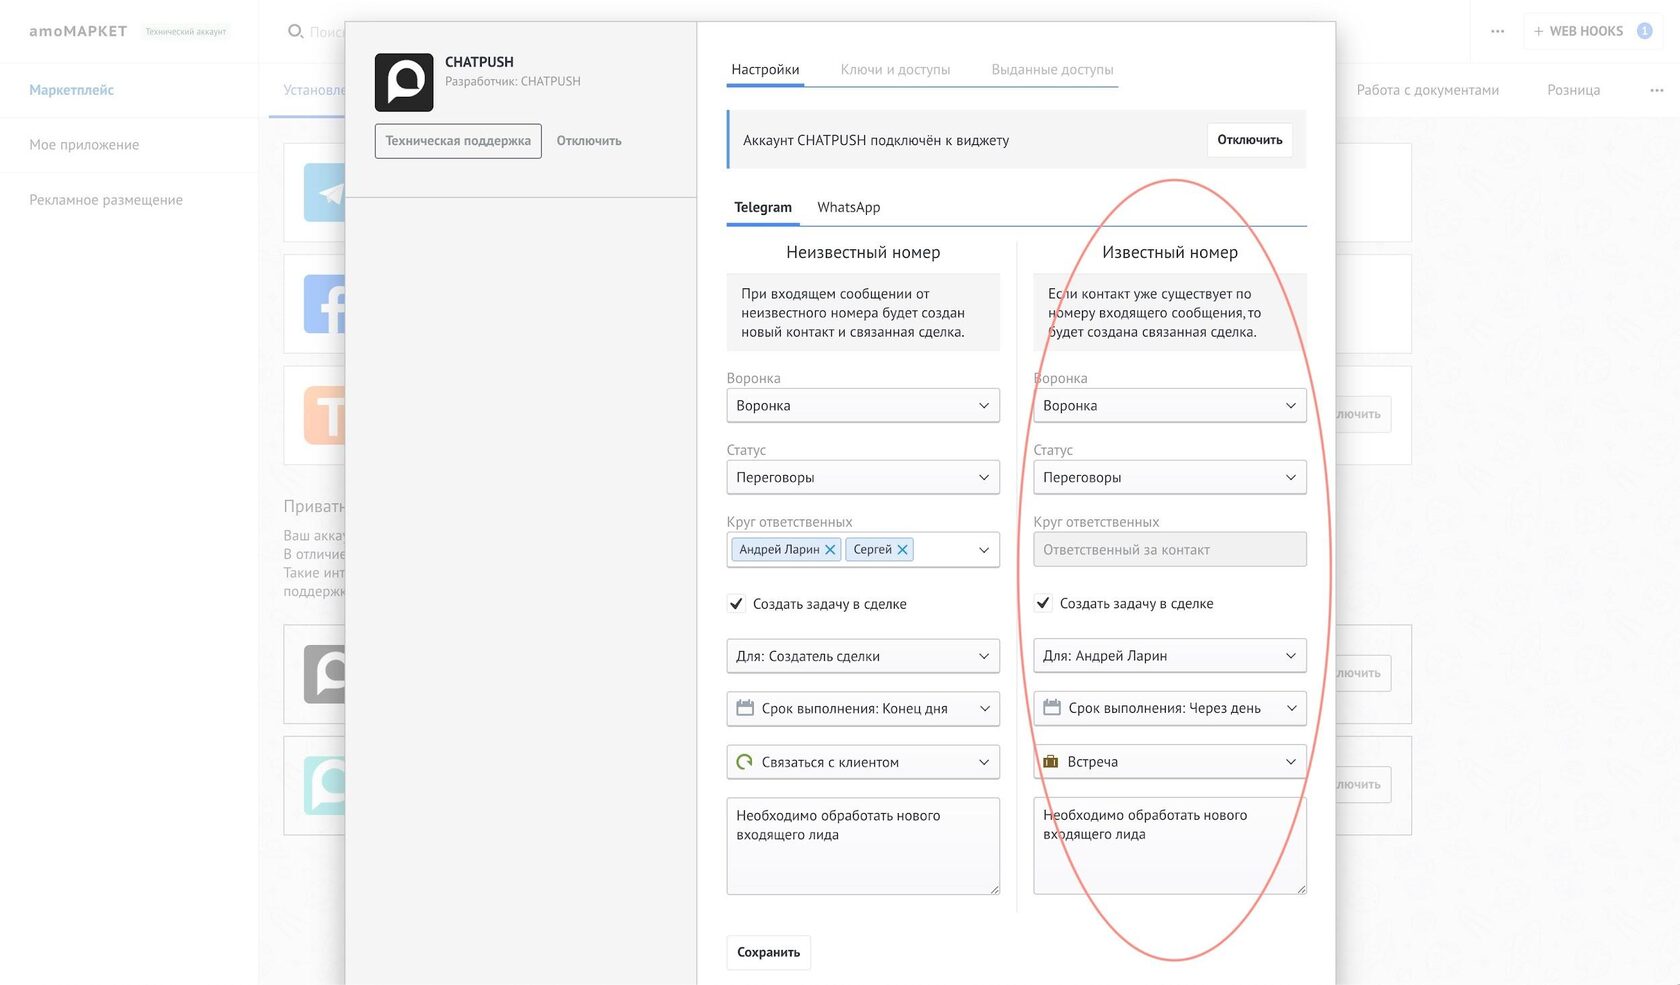This screenshot has height=985, width=1680.
Task: Select the WhatsApp tab
Action: click(848, 207)
